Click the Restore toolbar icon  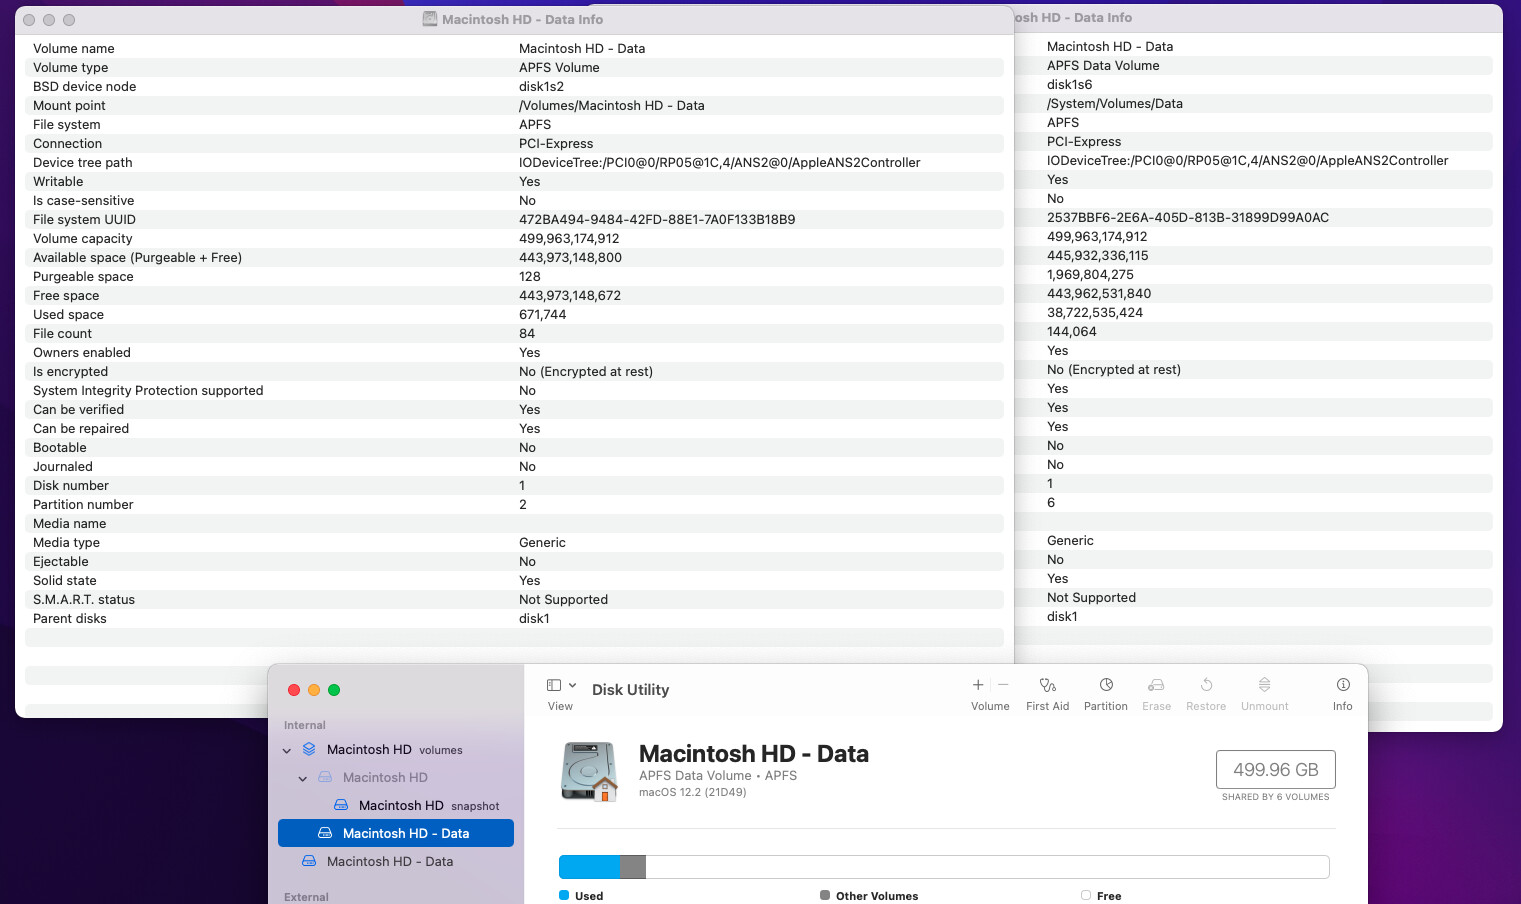click(1206, 685)
